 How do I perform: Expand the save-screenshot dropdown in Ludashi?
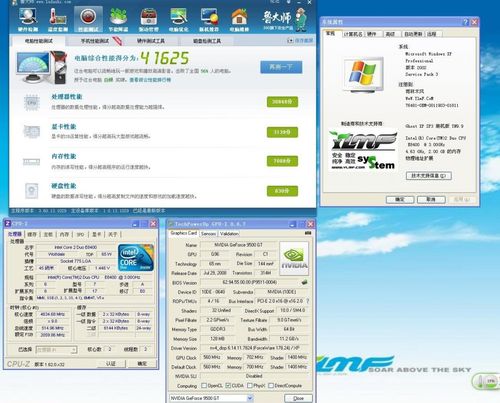click(290, 40)
